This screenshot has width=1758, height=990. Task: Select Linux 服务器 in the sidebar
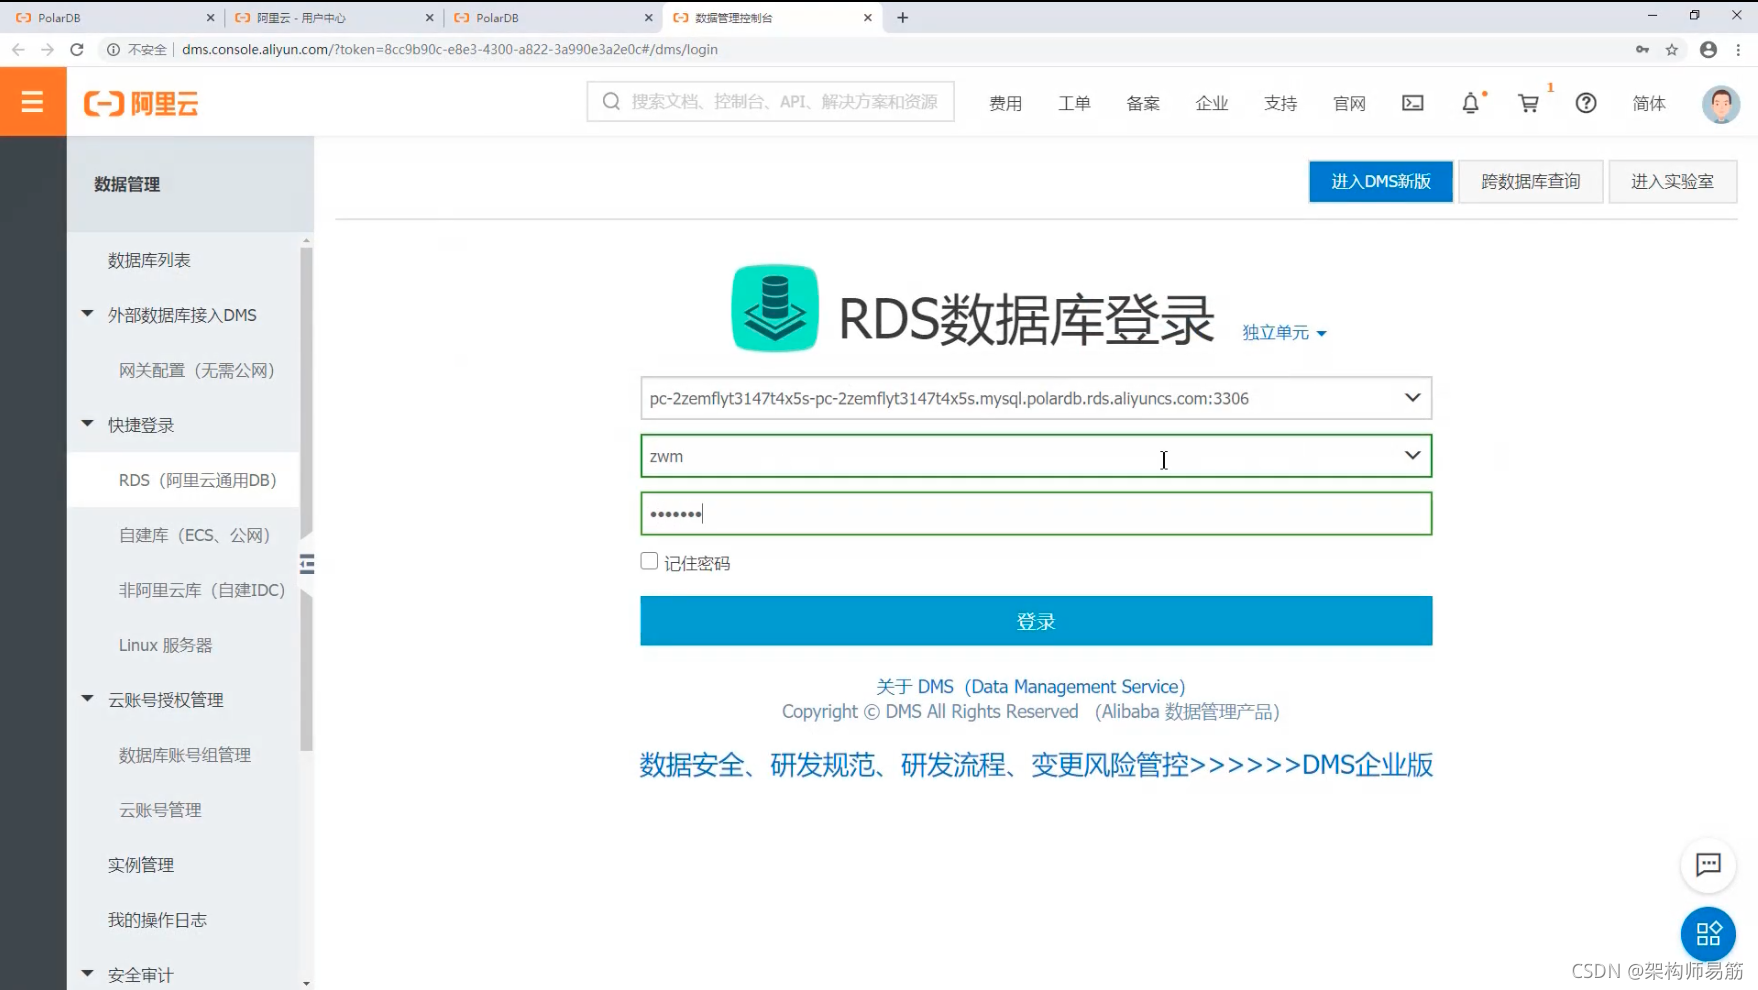pos(166,645)
